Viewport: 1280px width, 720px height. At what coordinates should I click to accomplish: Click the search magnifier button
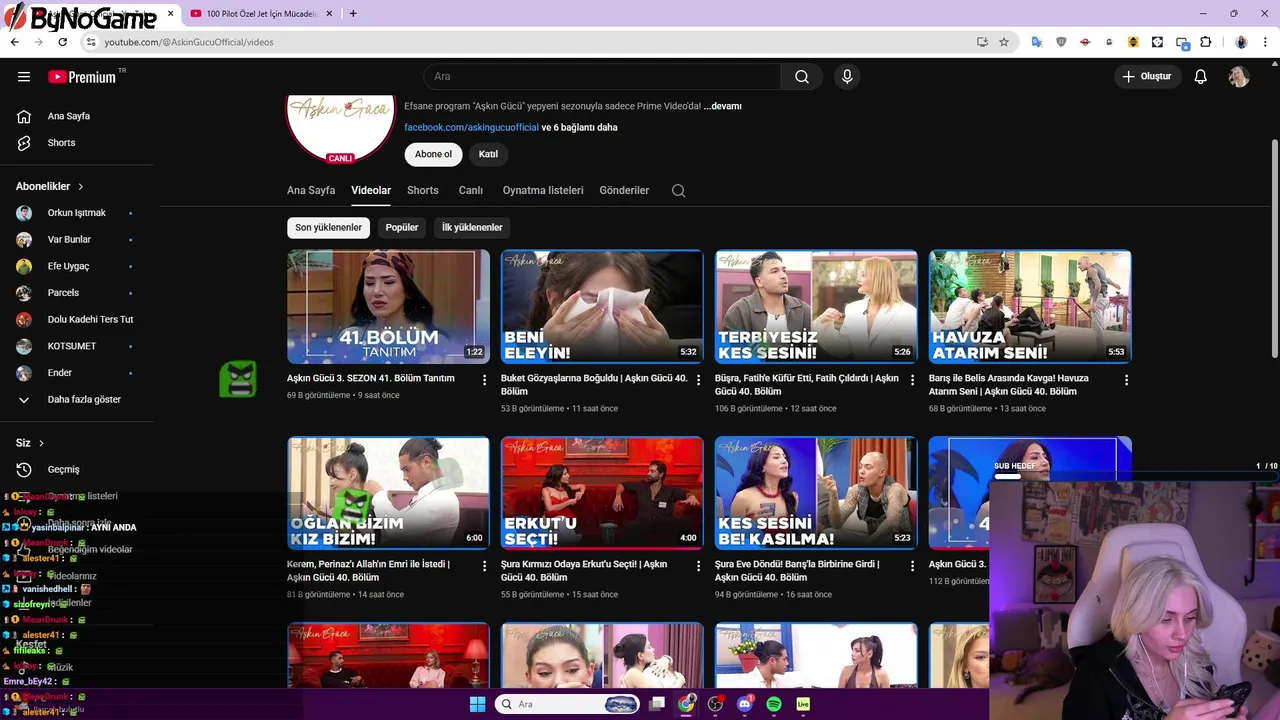click(x=802, y=77)
